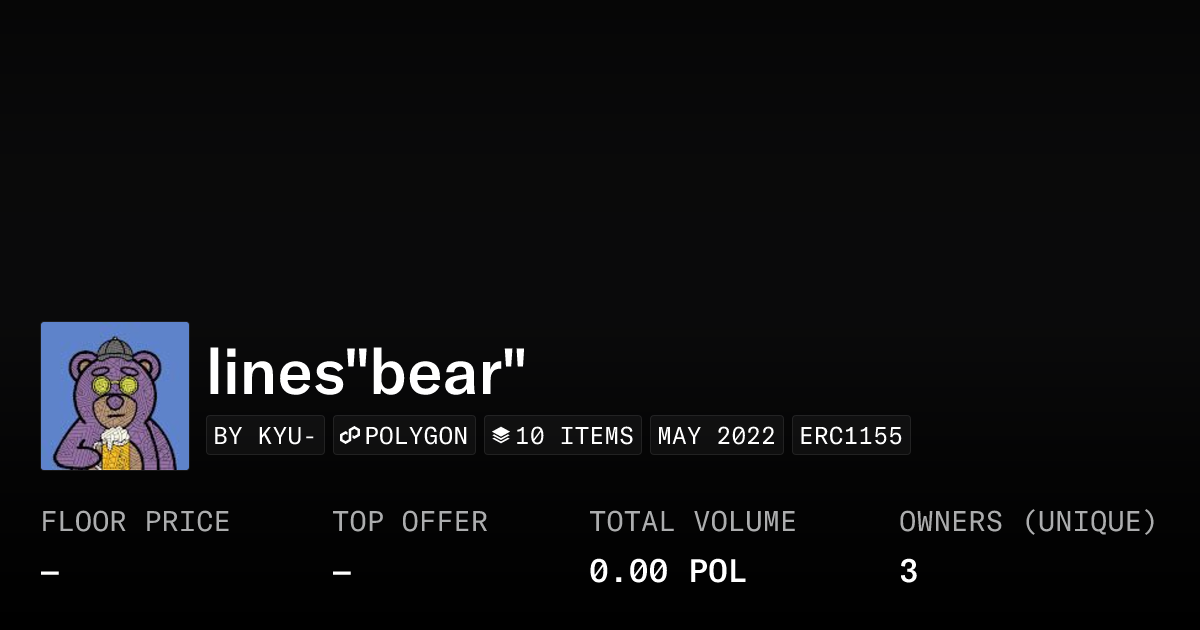The width and height of the screenshot is (1200, 630).
Task: Click the top offer dash value
Action: 342,573
